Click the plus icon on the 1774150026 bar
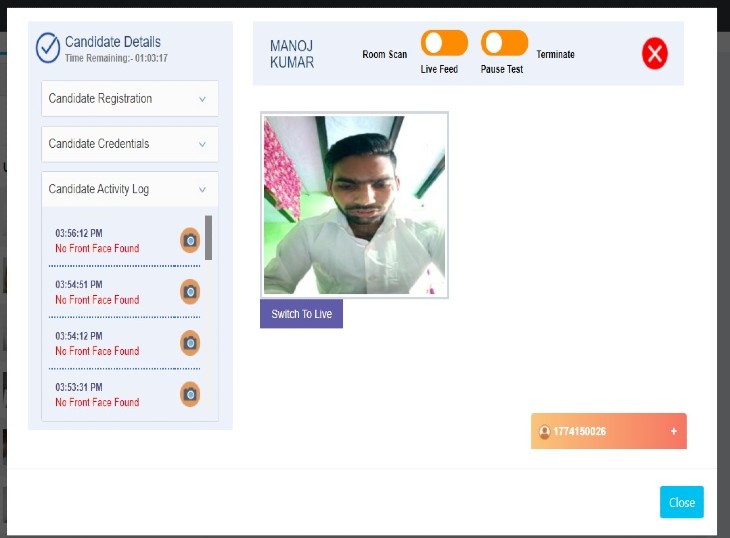Screen dimensions: 730x538 673,431
